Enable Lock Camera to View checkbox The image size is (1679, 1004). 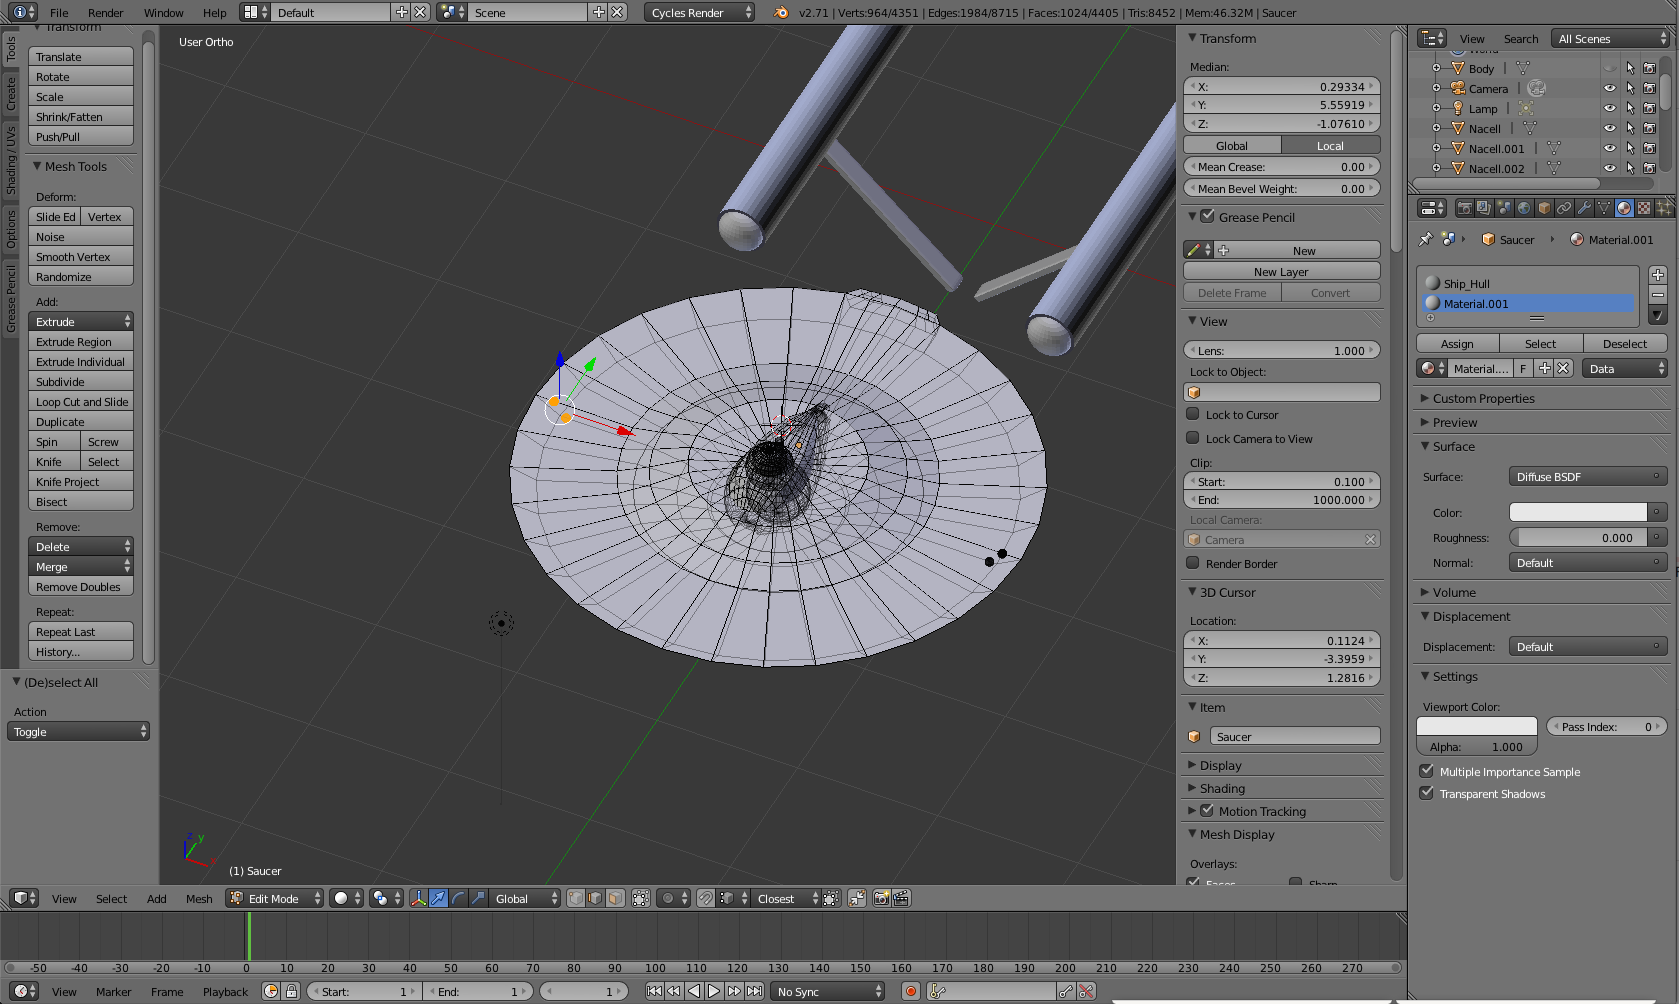[1193, 438]
